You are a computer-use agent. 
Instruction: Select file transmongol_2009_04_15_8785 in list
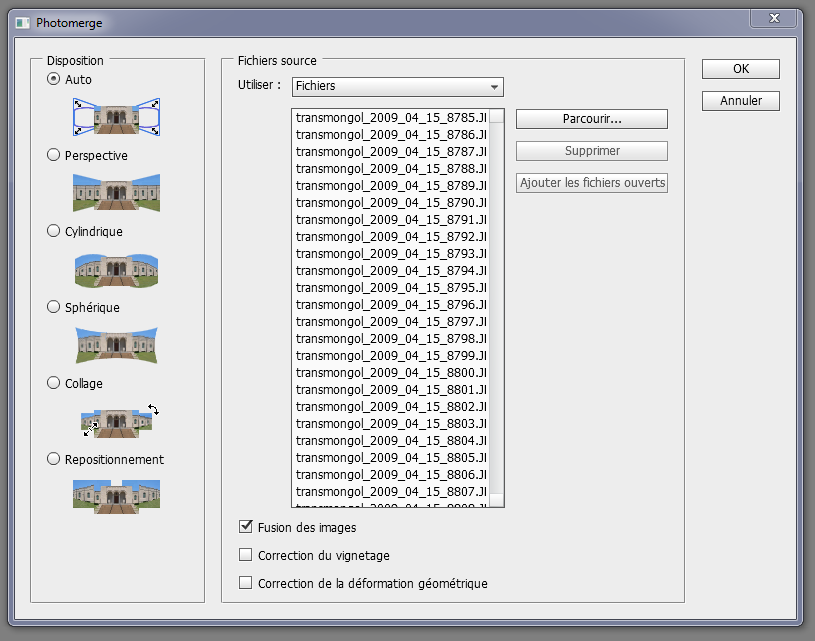(391, 117)
